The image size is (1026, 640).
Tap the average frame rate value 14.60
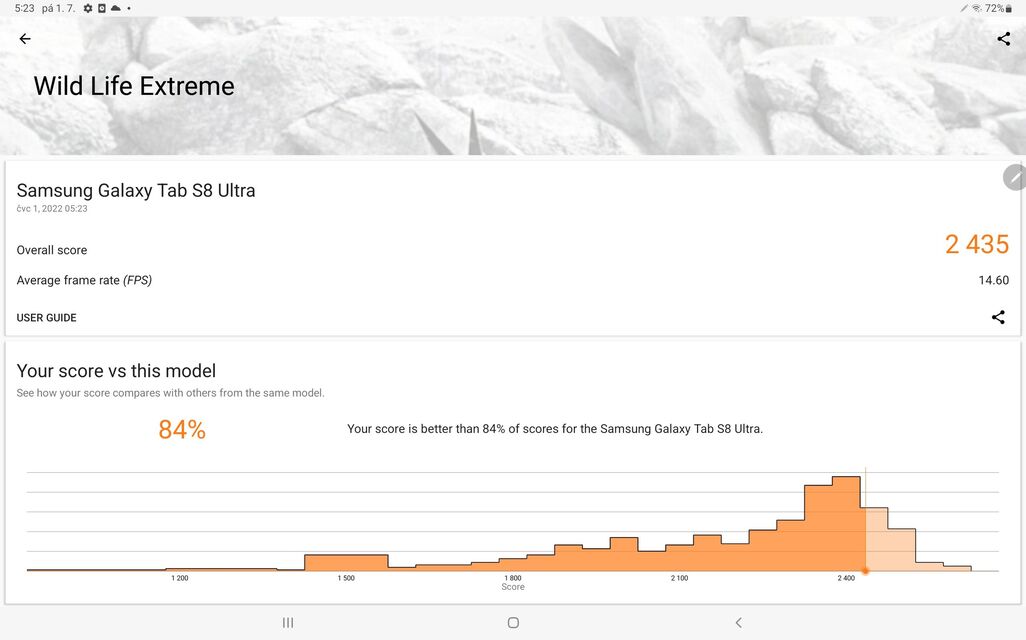[x=993, y=280]
